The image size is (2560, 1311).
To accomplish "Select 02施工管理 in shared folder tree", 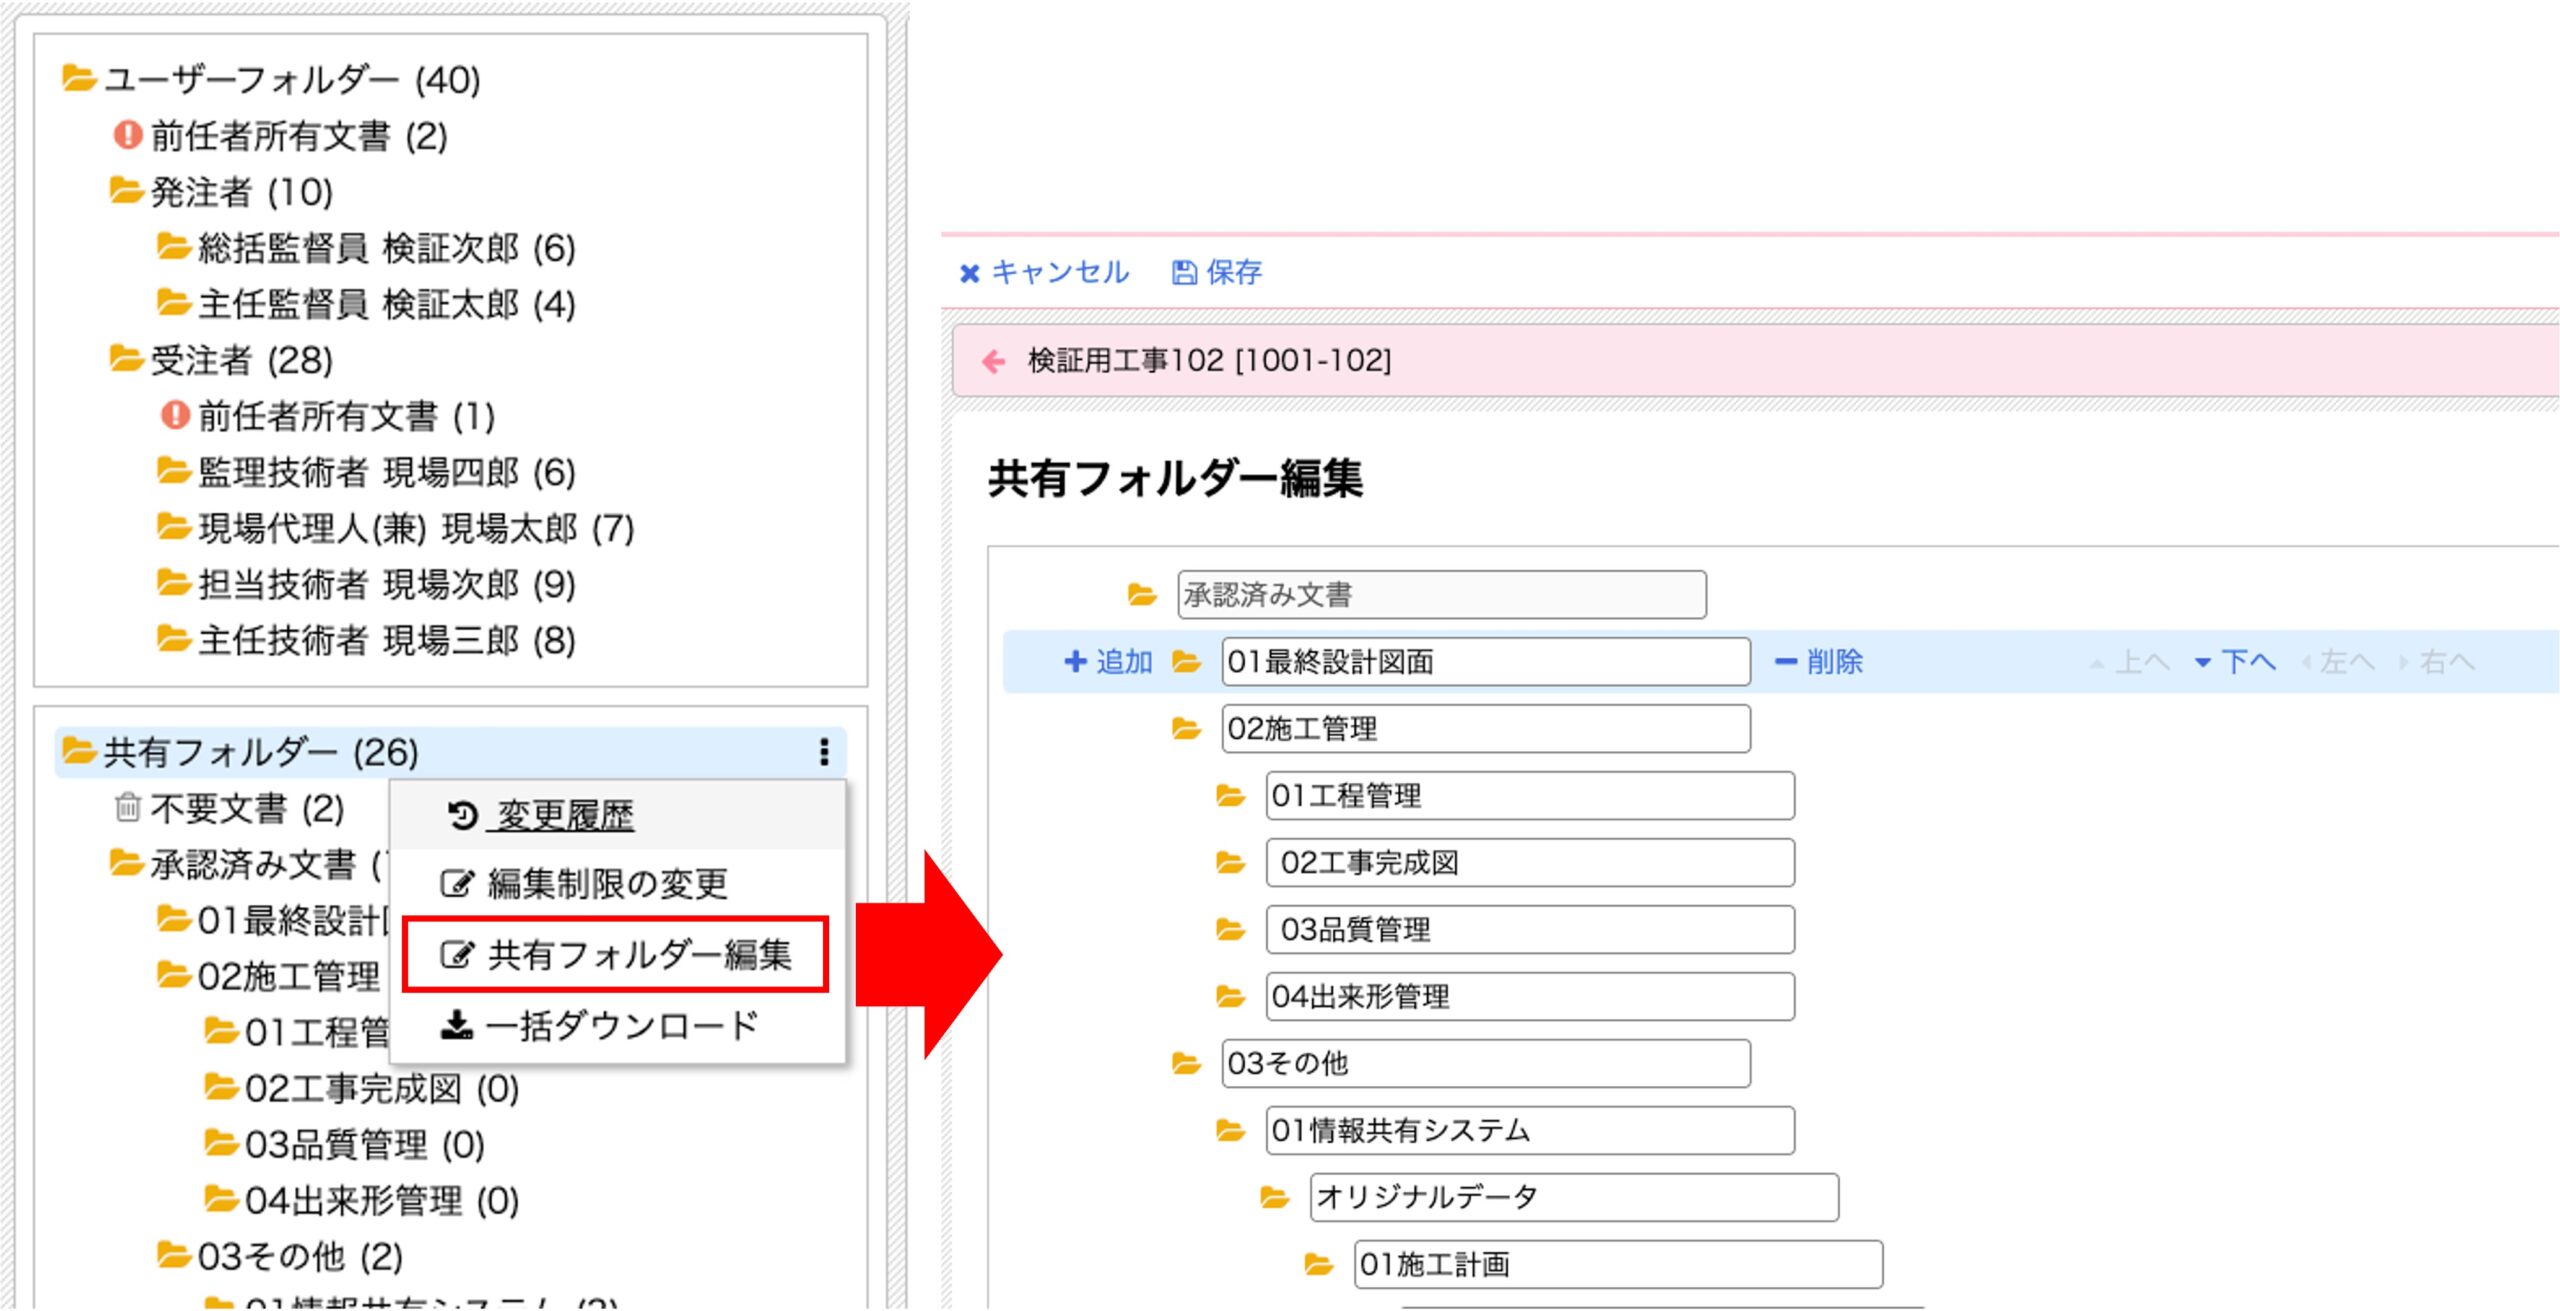I will click(288, 975).
